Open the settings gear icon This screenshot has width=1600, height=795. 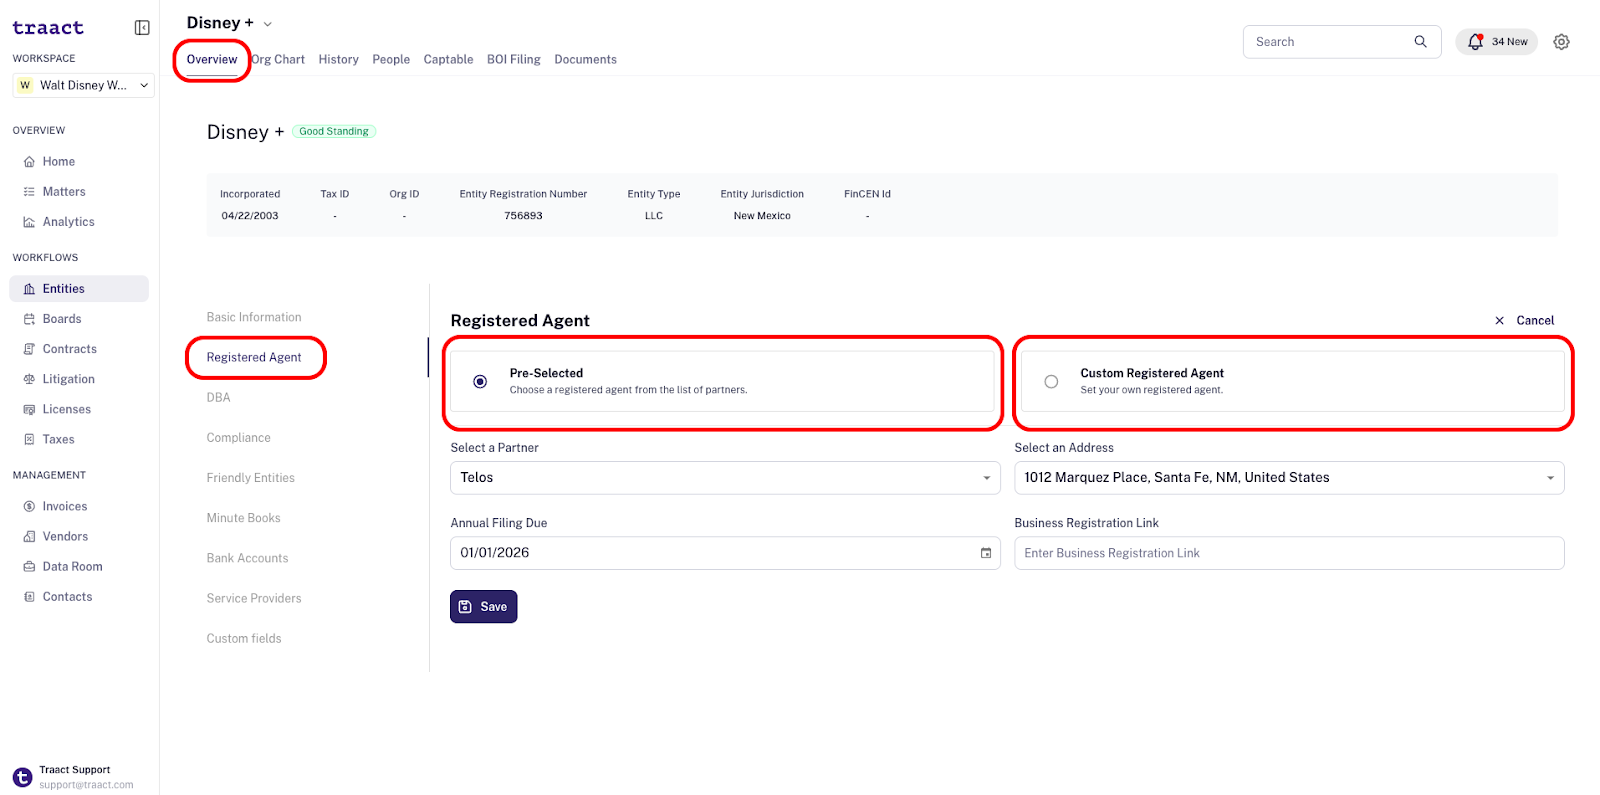coord(1561,42)
